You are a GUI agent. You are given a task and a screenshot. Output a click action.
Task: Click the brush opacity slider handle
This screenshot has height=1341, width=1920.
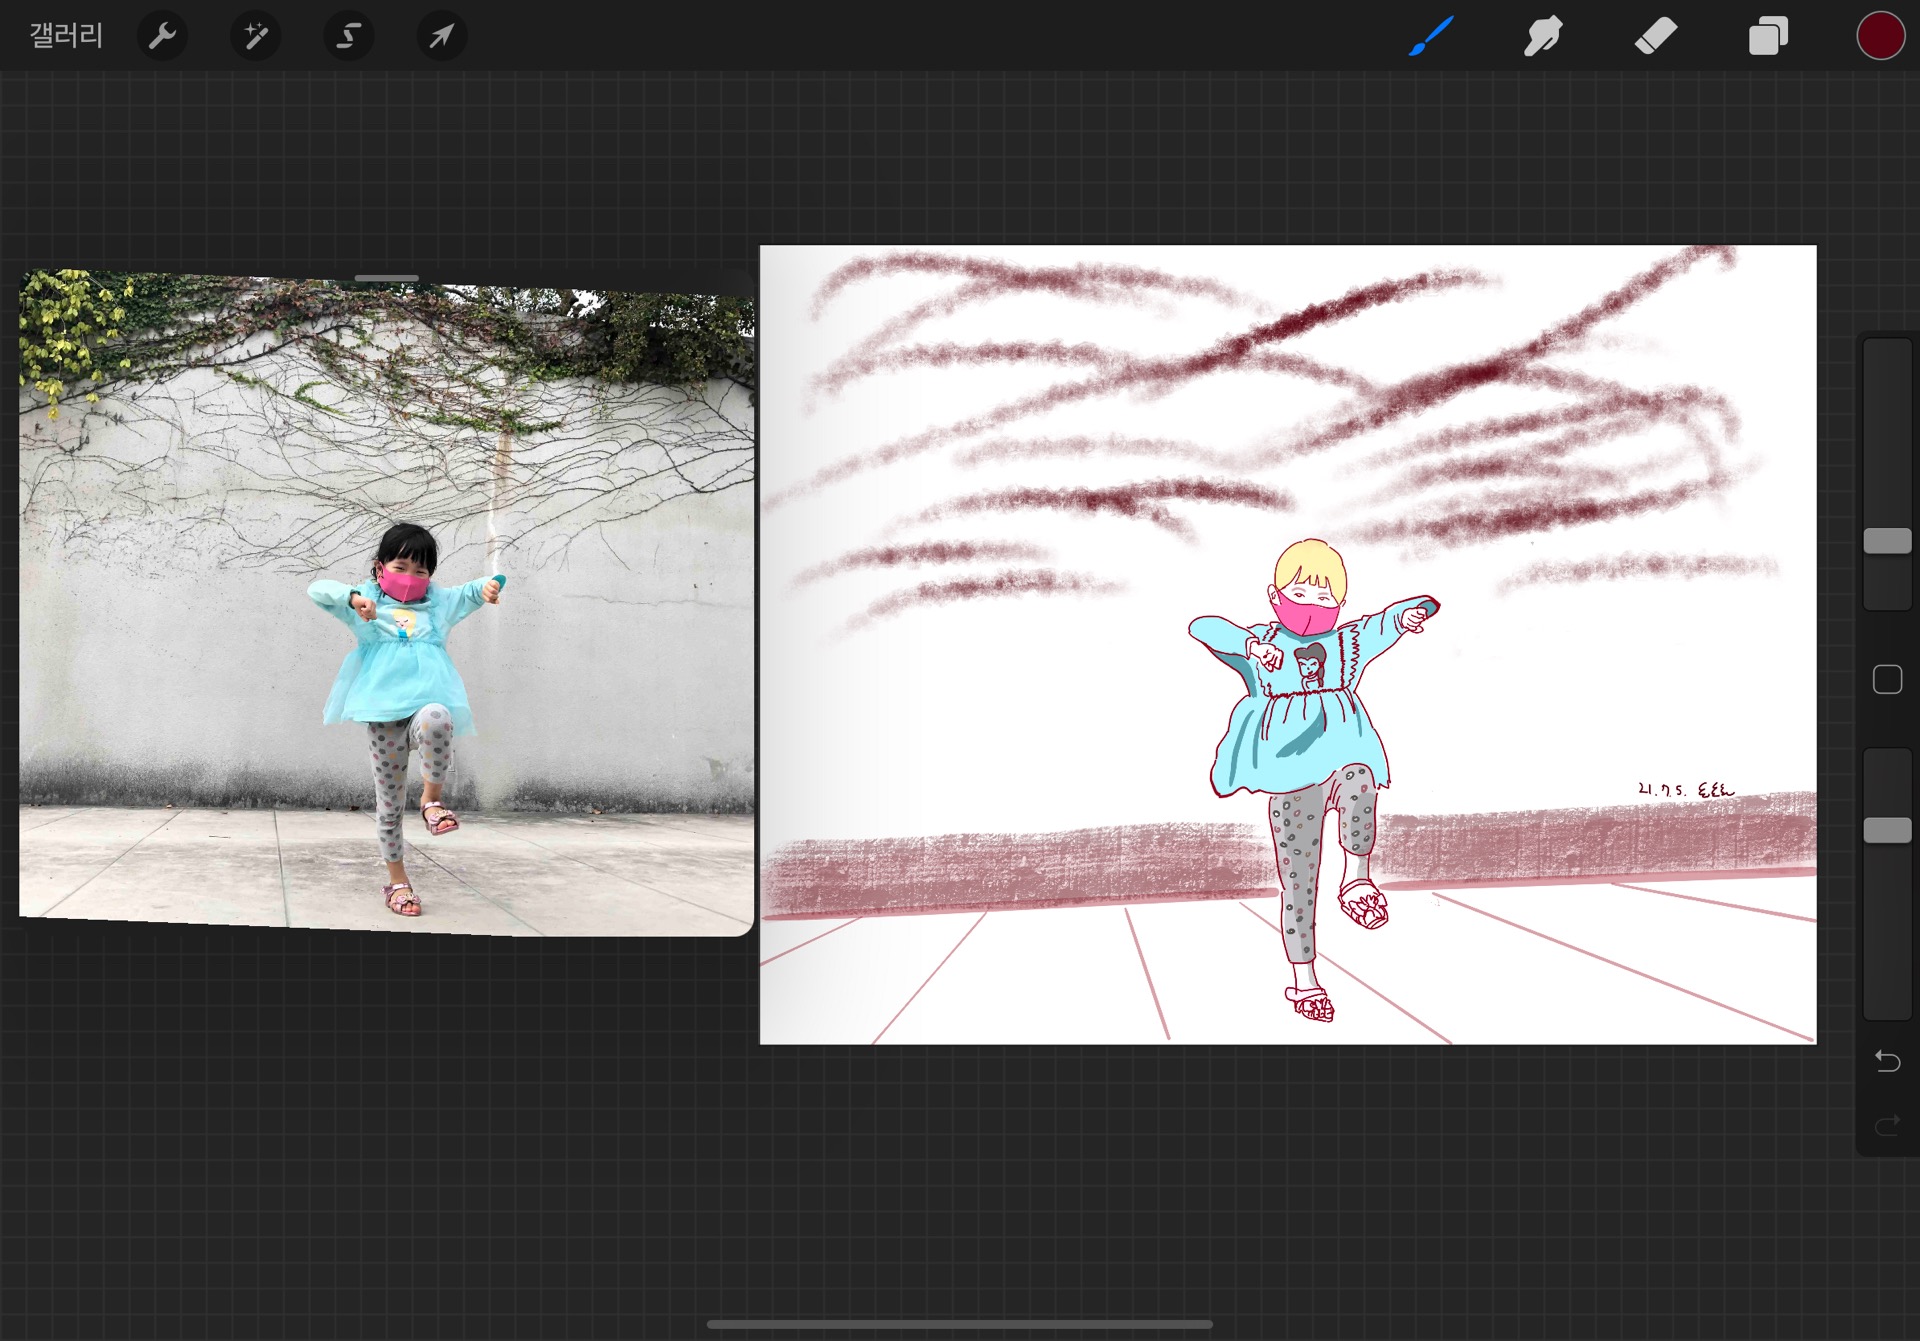coord(1887,830)
